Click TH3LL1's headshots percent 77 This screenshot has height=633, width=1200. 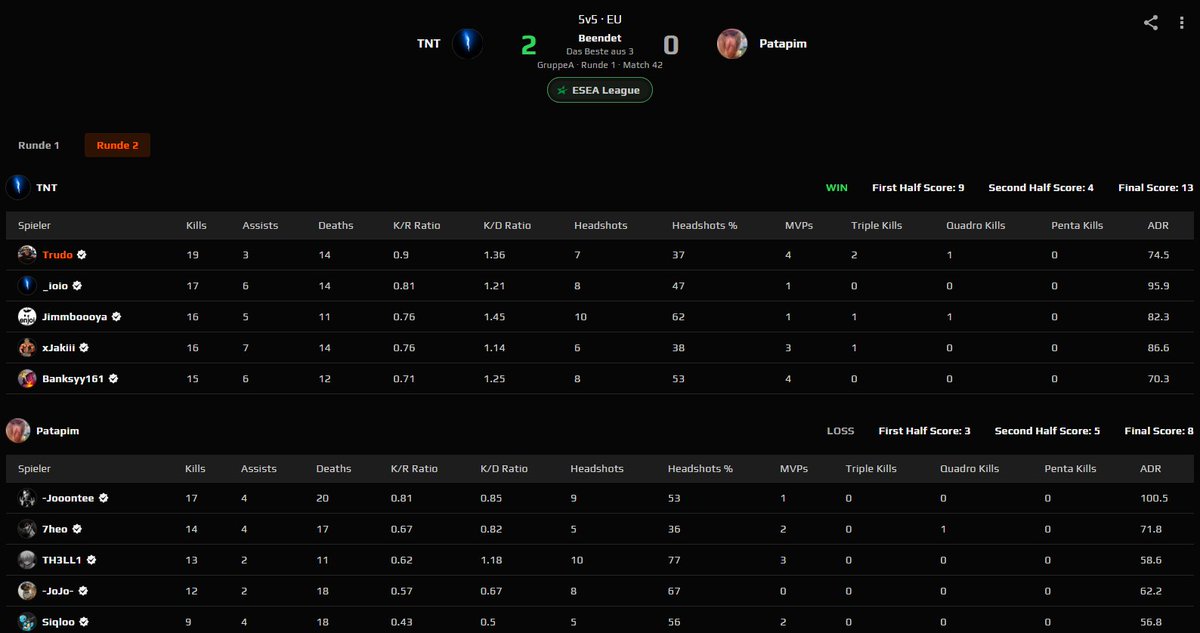674,560
